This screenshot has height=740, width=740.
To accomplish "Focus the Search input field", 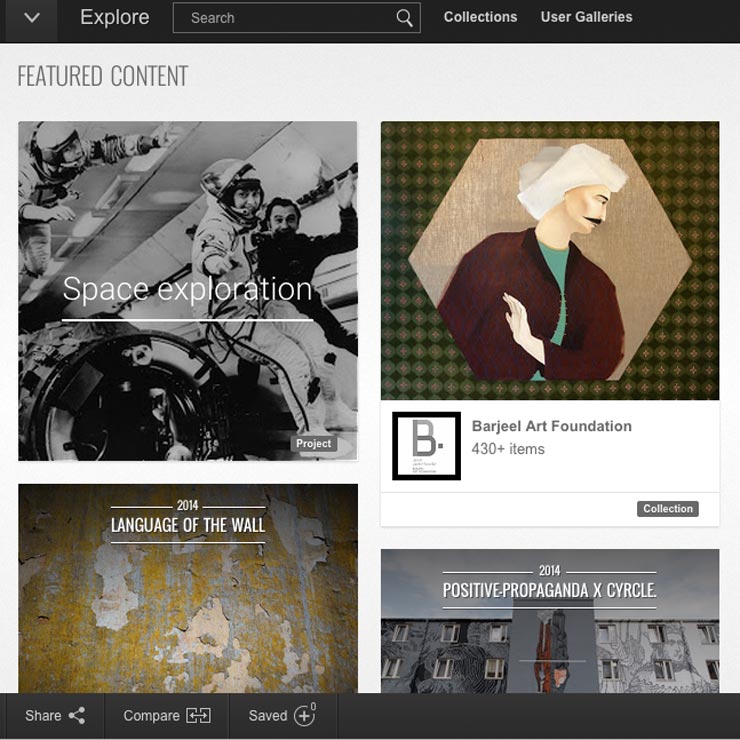I will click(x=296, y=18).
